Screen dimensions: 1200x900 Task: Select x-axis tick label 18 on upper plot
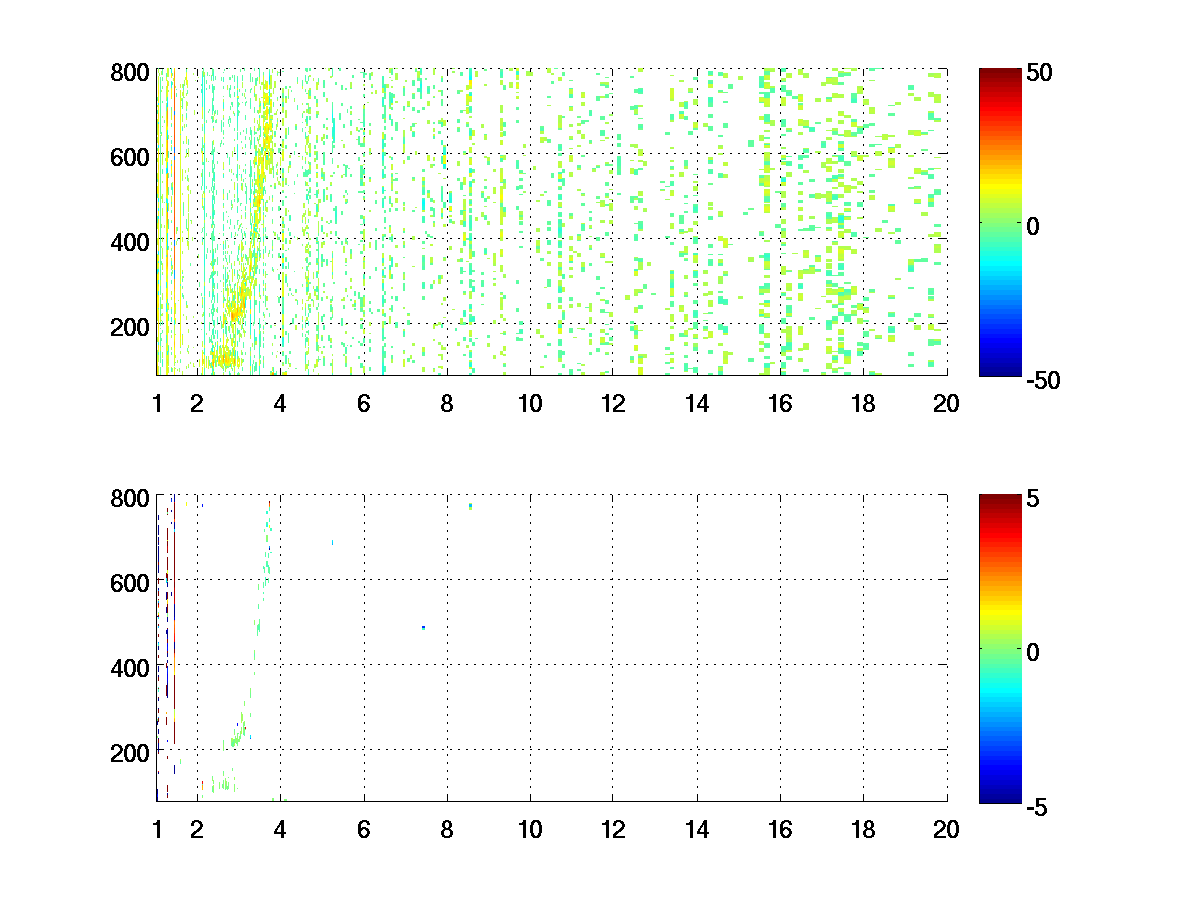click(863, 404)
